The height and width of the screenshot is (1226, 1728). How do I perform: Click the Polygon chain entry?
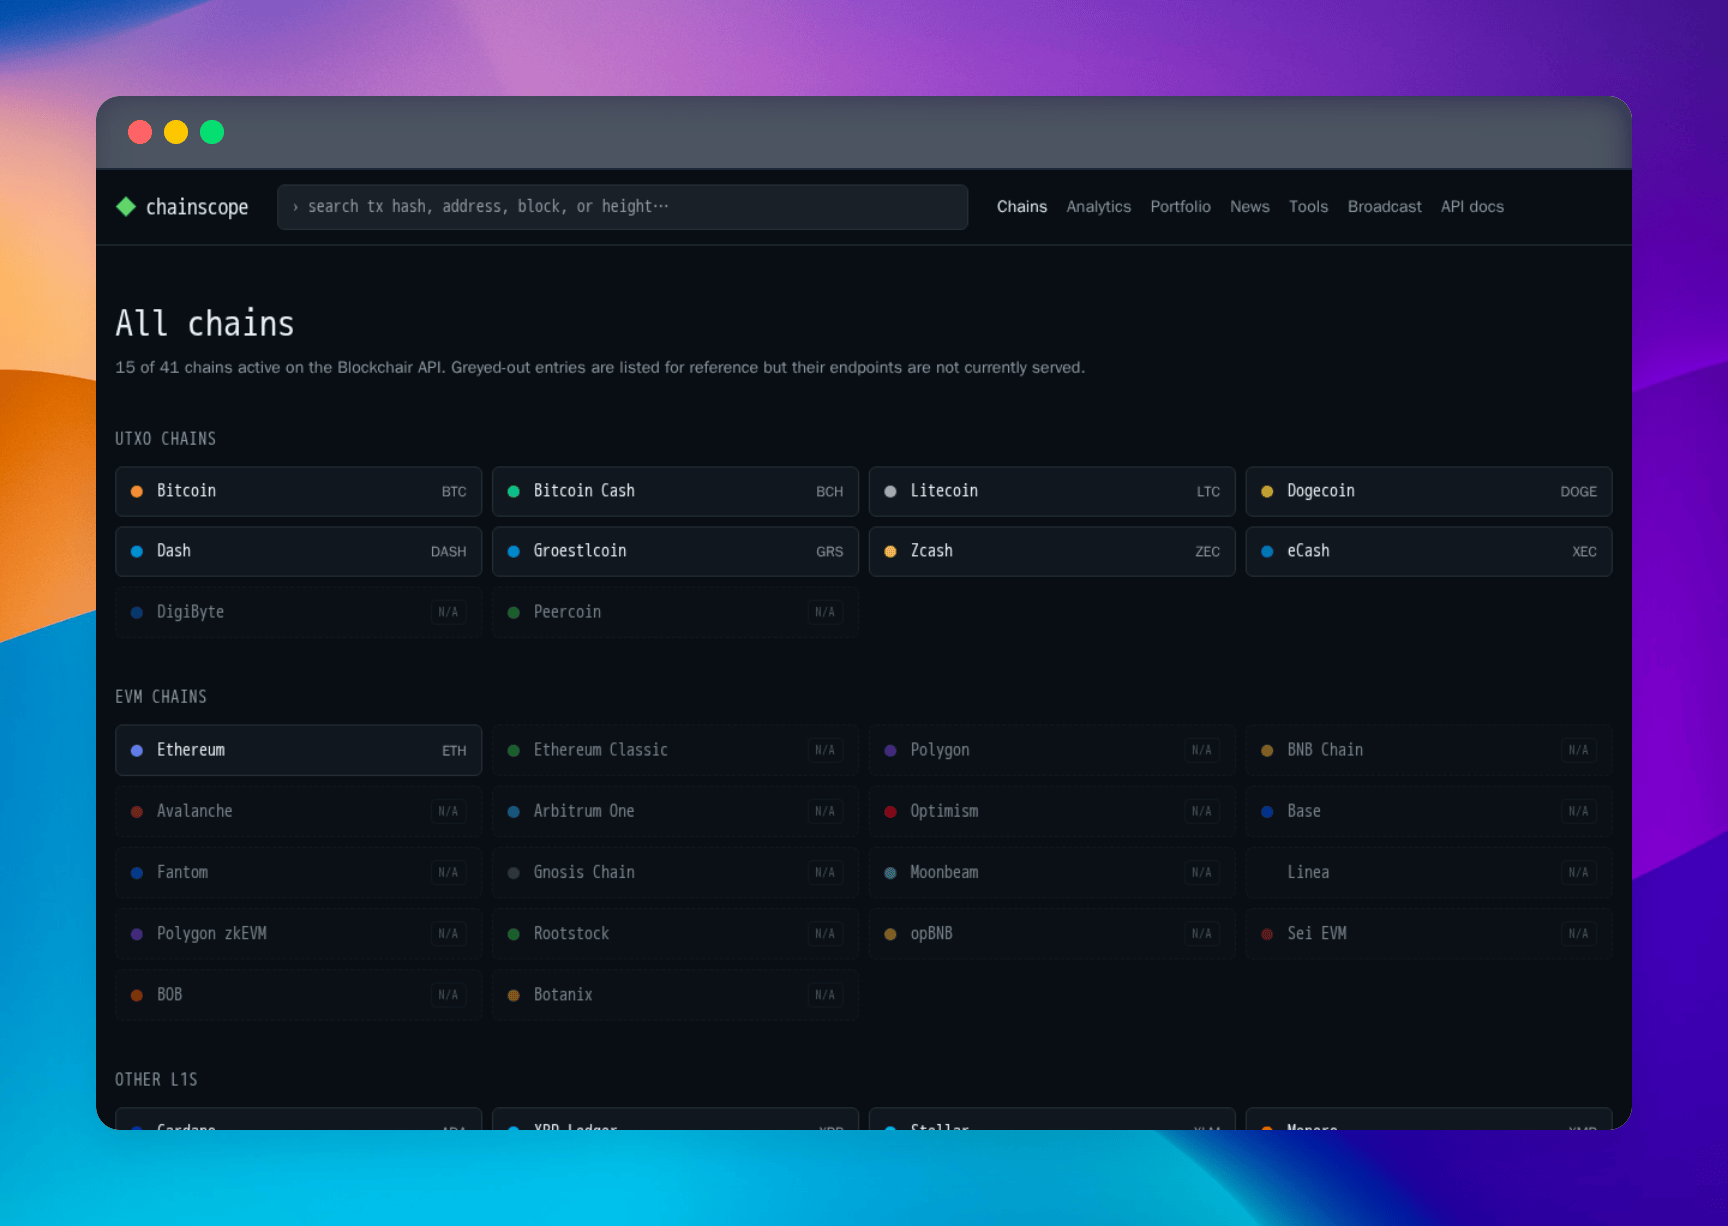[x=1052, y=750]
